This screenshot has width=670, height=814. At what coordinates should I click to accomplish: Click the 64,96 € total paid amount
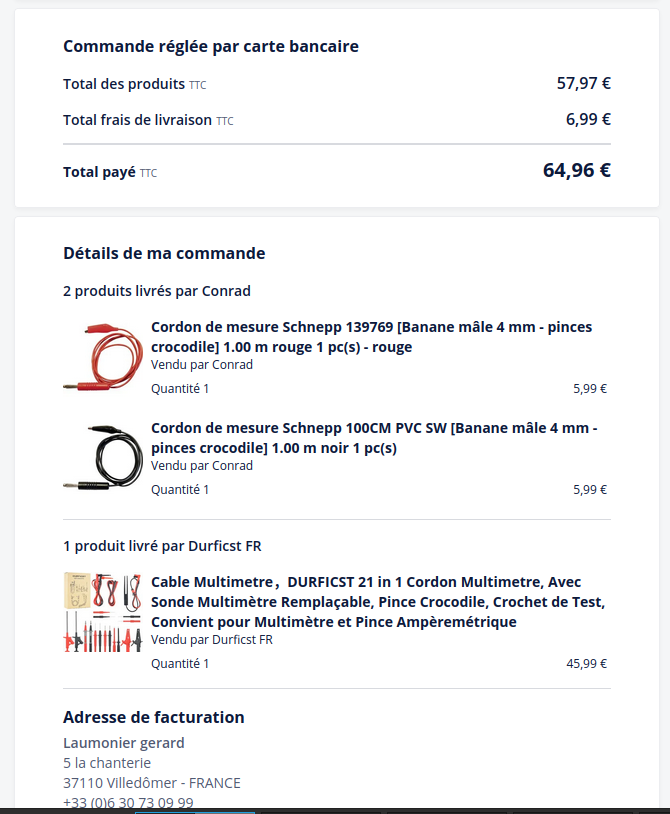576,170
